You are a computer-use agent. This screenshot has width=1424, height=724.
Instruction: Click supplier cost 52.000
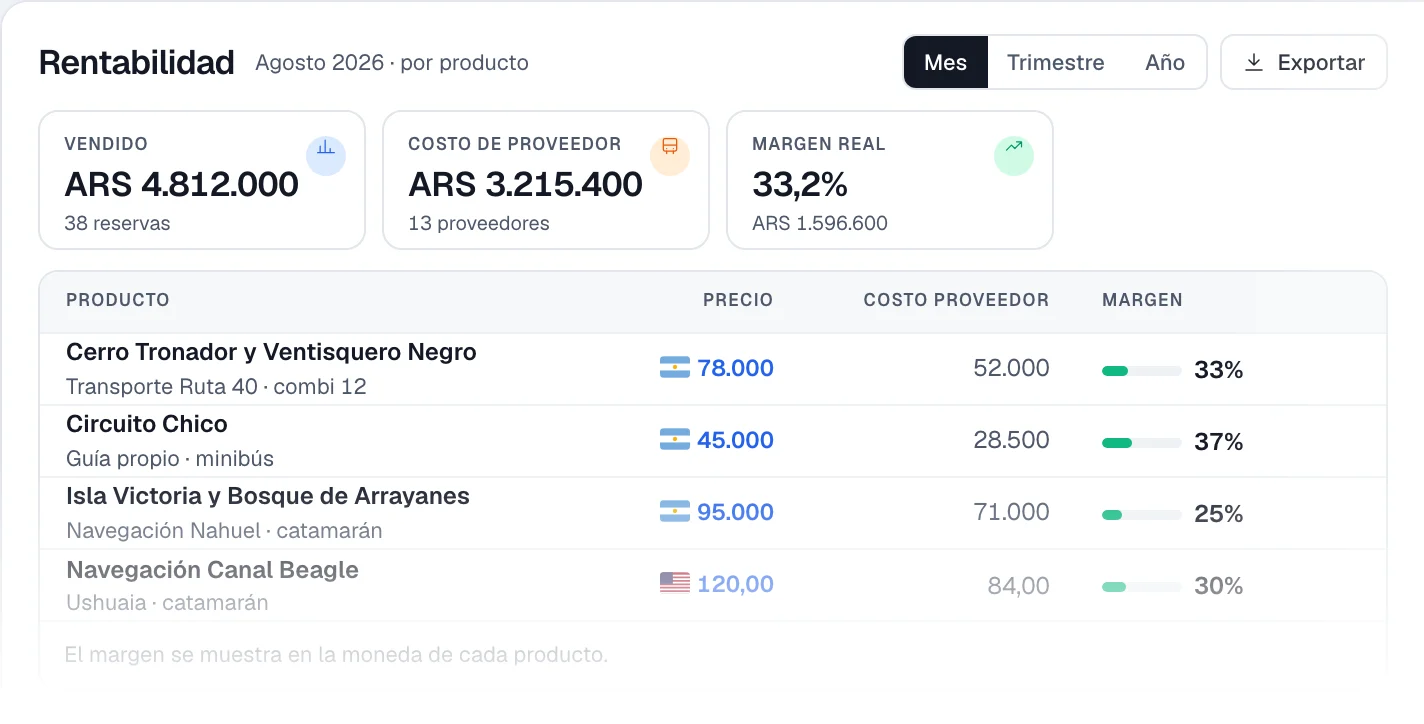[x=1012, y=368]
